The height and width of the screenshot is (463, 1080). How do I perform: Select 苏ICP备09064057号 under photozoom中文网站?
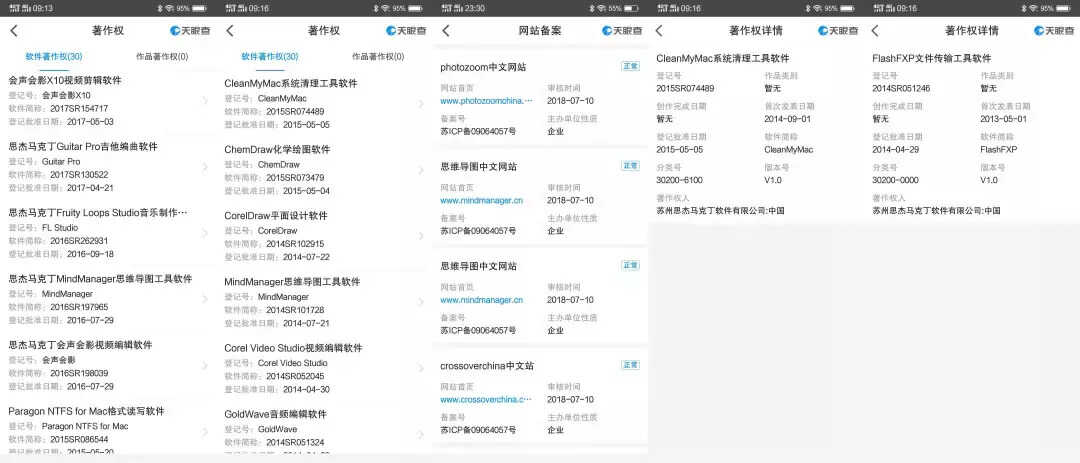pyautogui.click(x=478, y=131)
